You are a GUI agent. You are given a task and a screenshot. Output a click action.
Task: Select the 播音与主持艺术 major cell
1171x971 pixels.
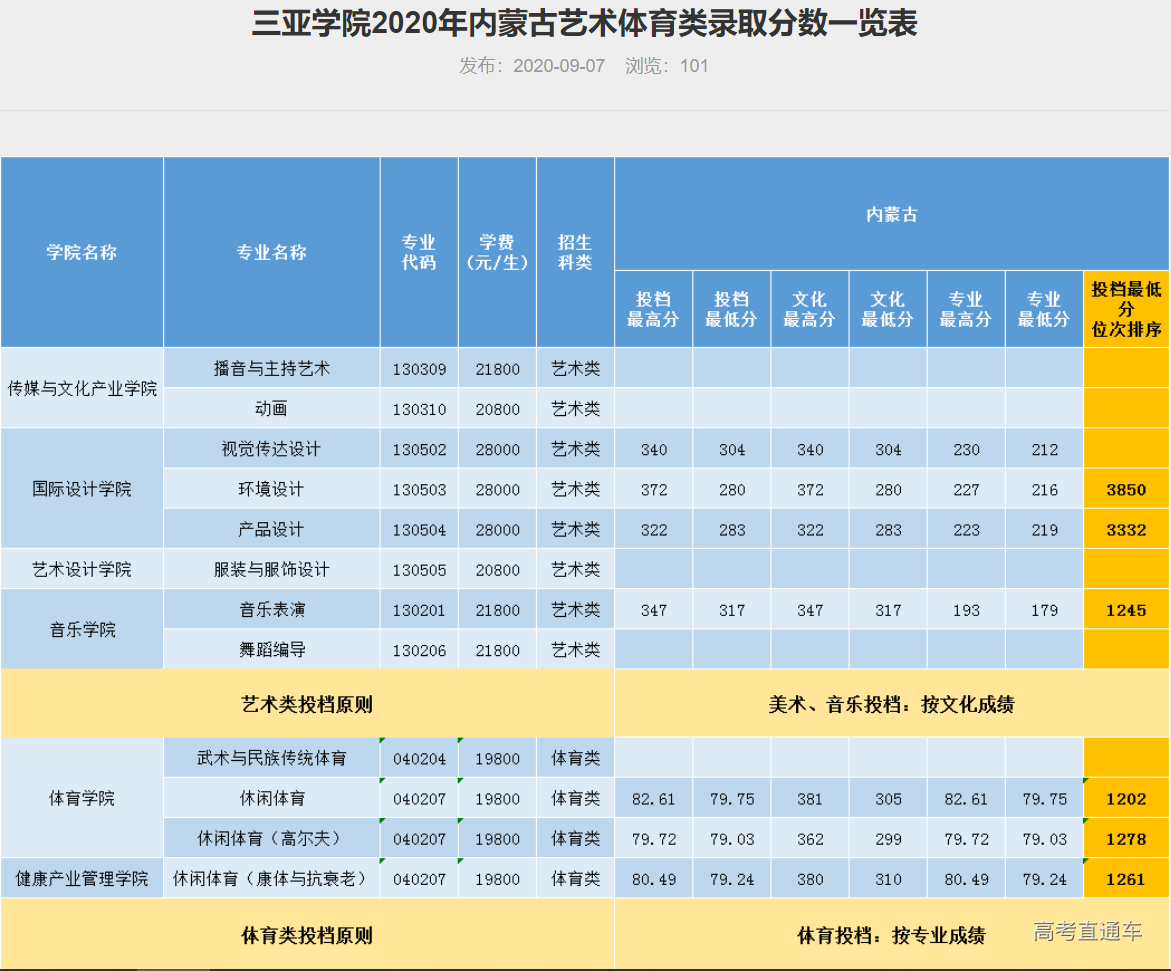pyautogui.click(x=271, y=368)
